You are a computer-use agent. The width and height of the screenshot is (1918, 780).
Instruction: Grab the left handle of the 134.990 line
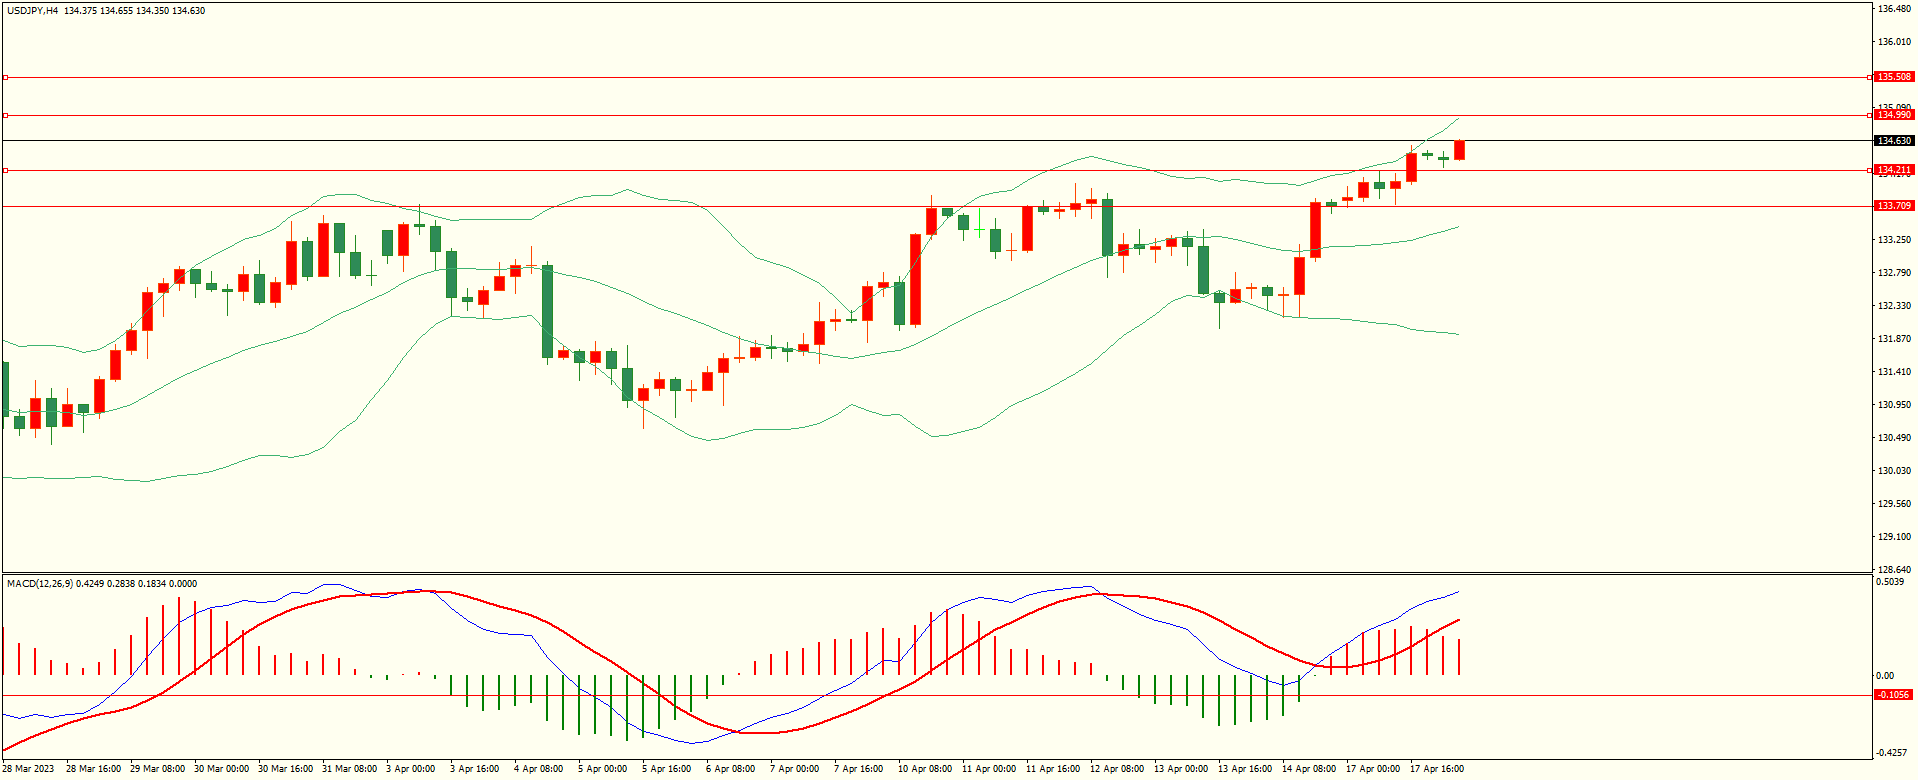tap(5, 115)
